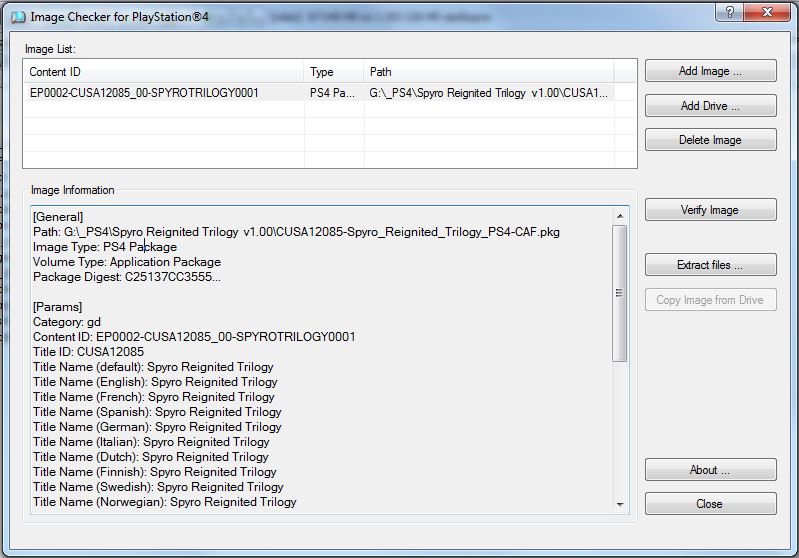Screen dimensions: 799x558
Task: Click the G:\_PS4\Spyro Reignited Trilogy path cell
Action: (x=488, y=93)
